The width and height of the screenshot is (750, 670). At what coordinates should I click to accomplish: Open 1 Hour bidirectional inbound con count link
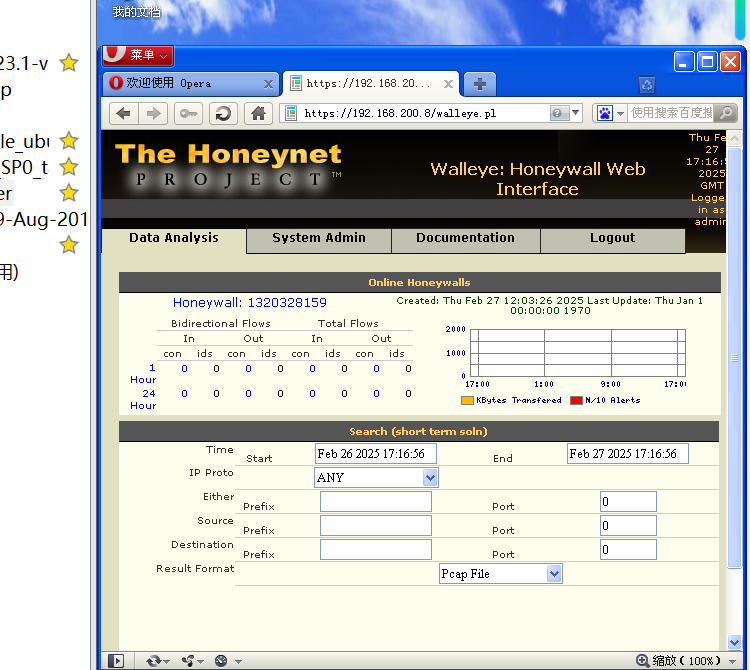184,369
